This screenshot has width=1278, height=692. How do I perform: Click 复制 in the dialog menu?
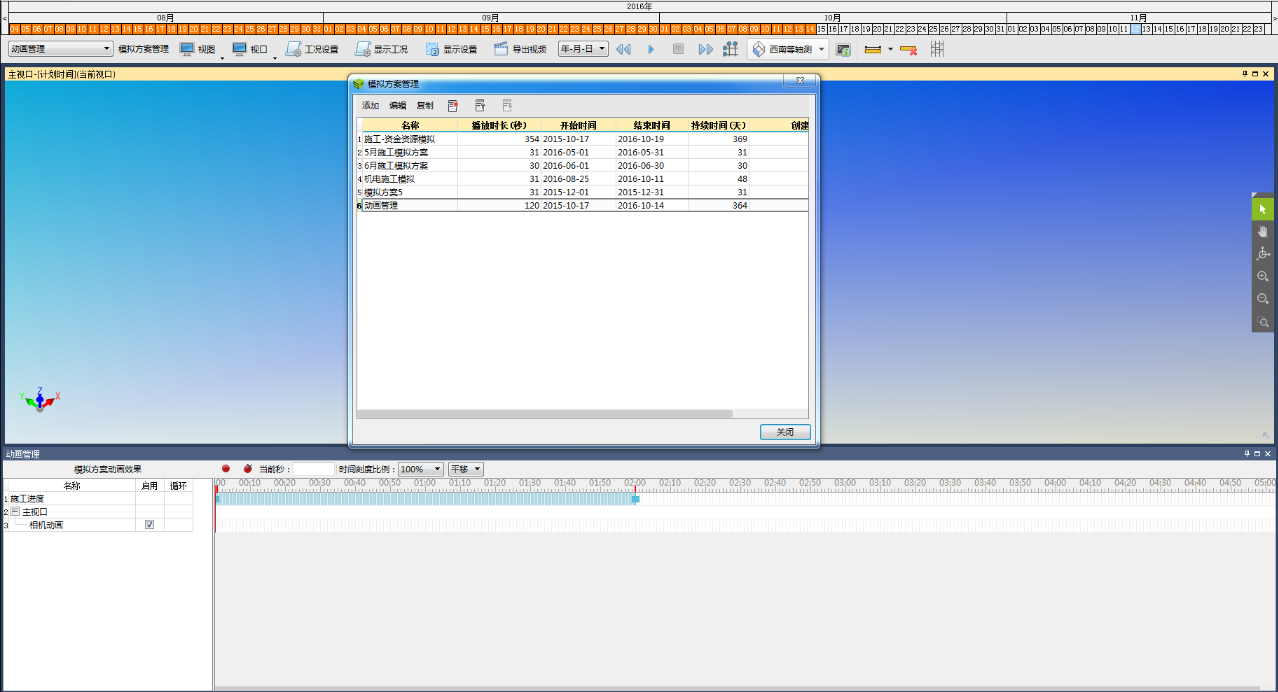(x=425, y=105)
